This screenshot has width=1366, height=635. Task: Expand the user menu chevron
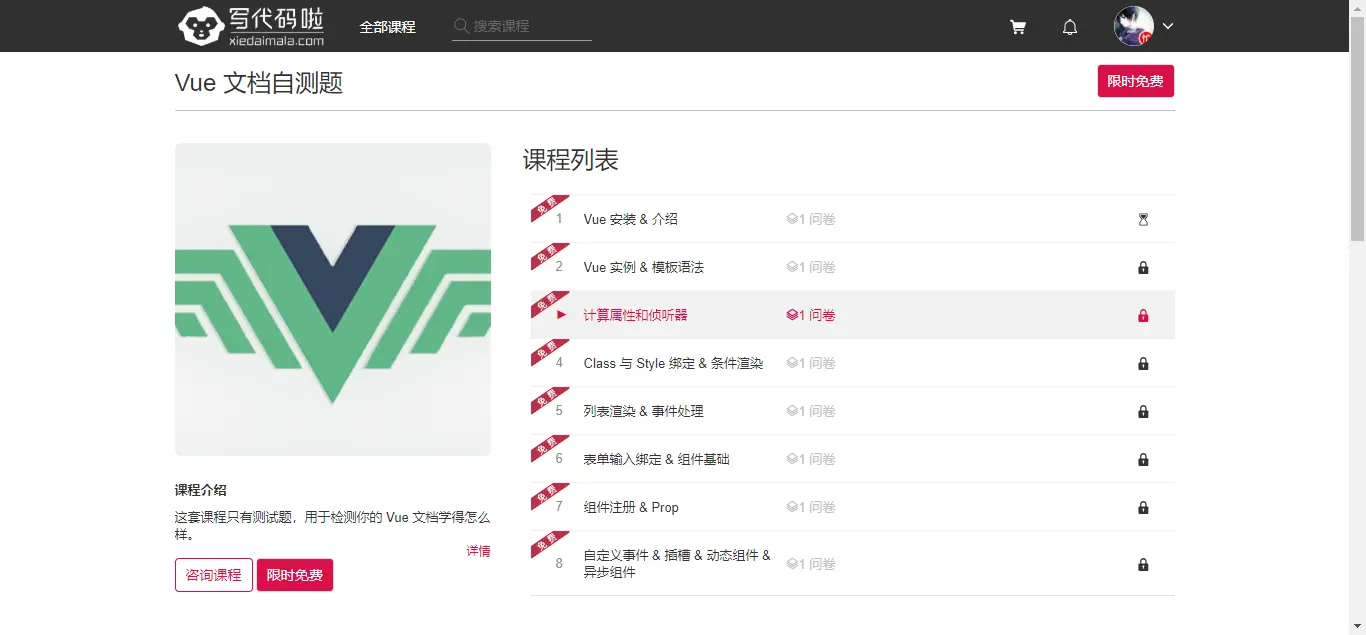pyautogui.click(x=1167, y=26)
